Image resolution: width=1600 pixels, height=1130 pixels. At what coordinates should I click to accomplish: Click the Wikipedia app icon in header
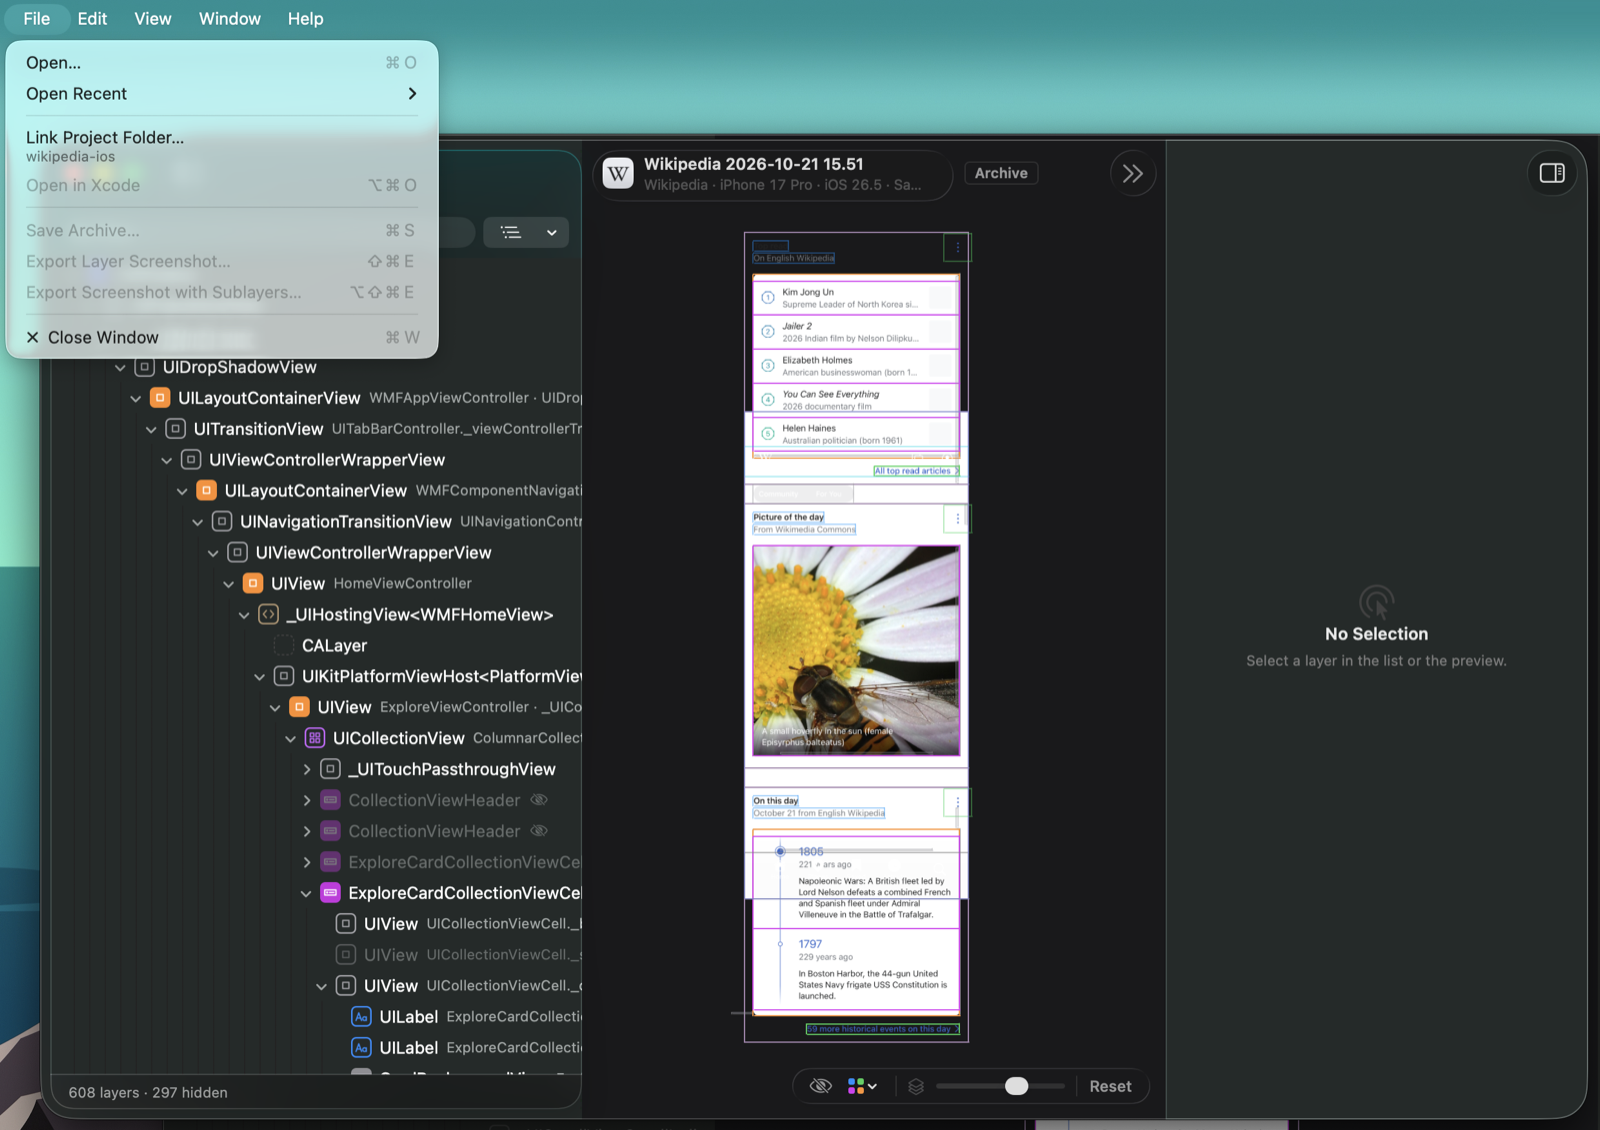[x=619, y=174]
